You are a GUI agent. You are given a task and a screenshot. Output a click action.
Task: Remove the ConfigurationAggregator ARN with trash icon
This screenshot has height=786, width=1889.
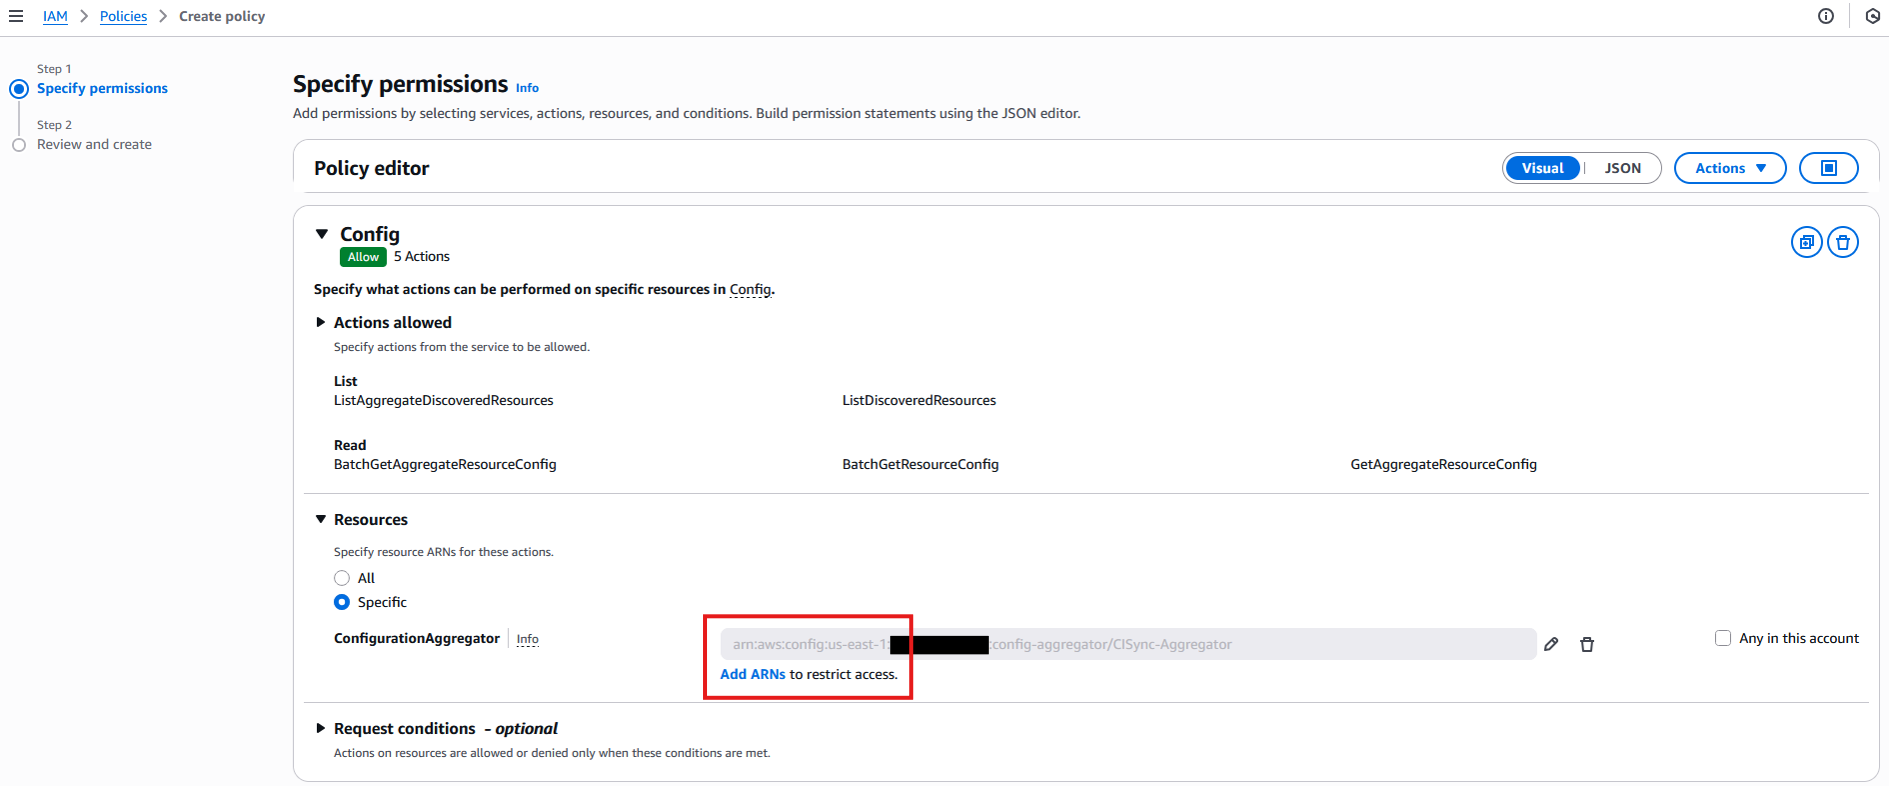coord(1587,644)
